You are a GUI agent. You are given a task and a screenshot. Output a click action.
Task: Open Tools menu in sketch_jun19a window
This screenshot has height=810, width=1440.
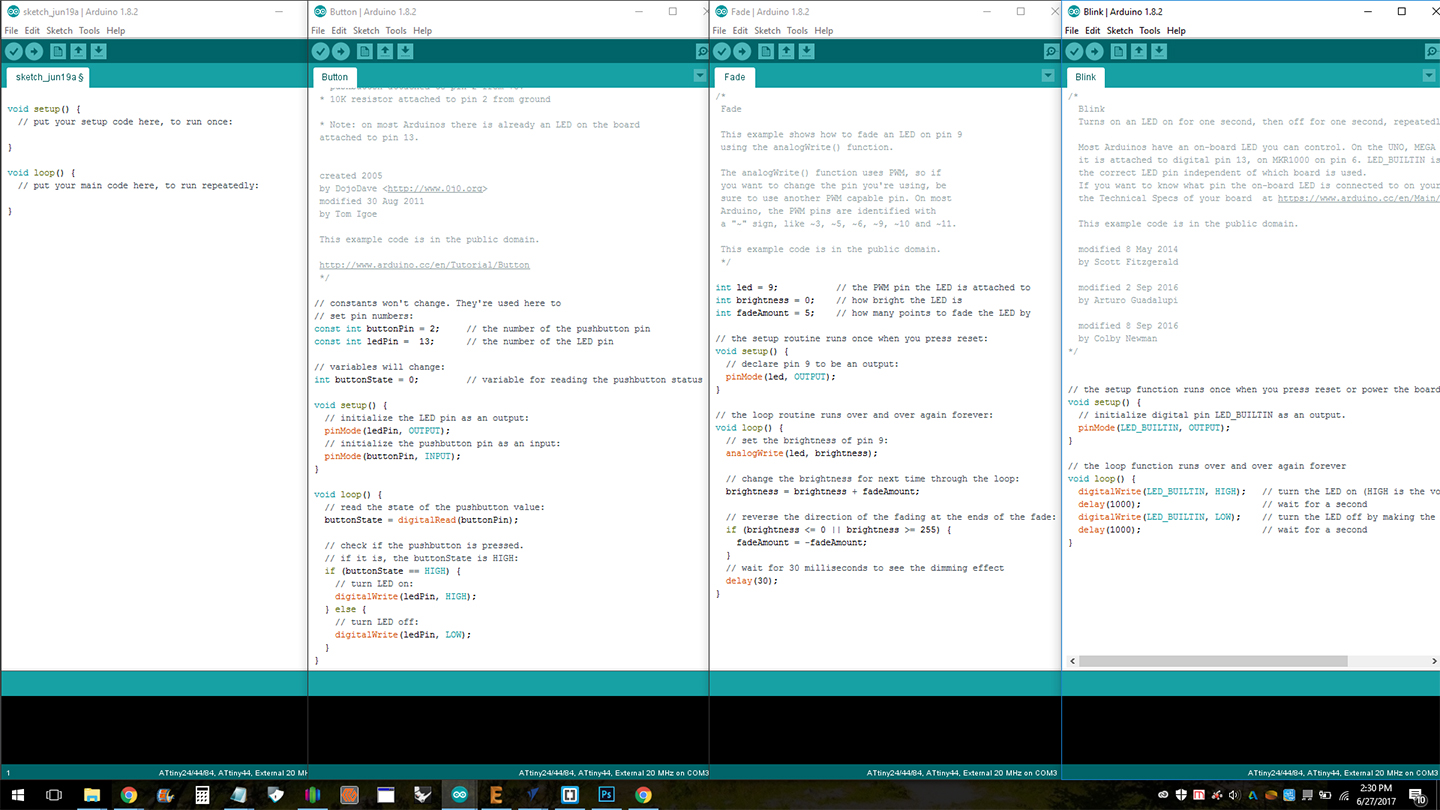89,31
